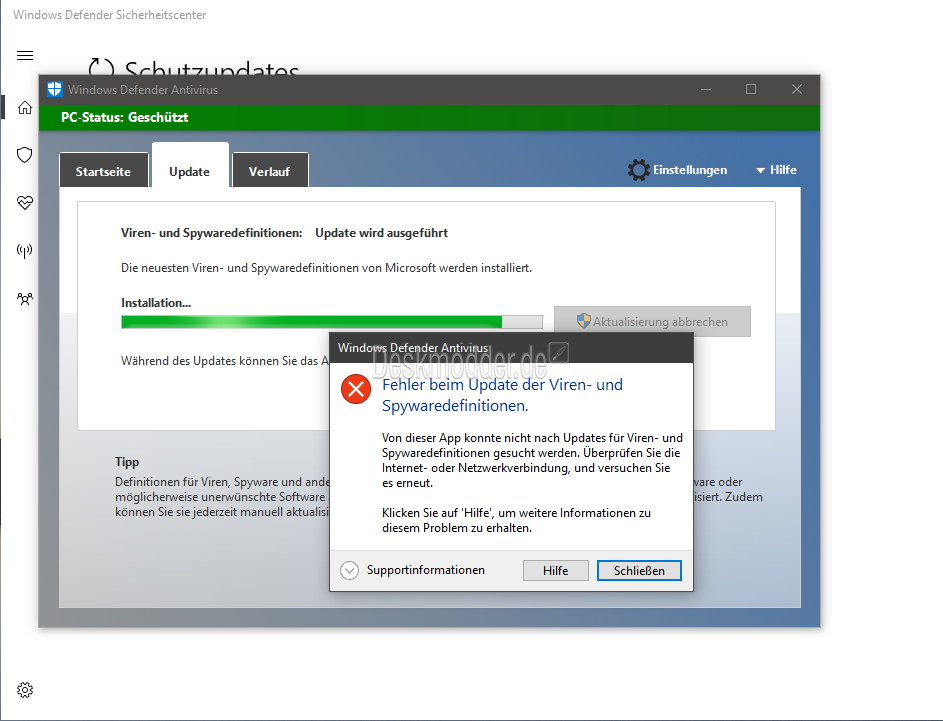Open virus protection shield icon in sidebar
This screenshot has height=721, width=943.
25,155
